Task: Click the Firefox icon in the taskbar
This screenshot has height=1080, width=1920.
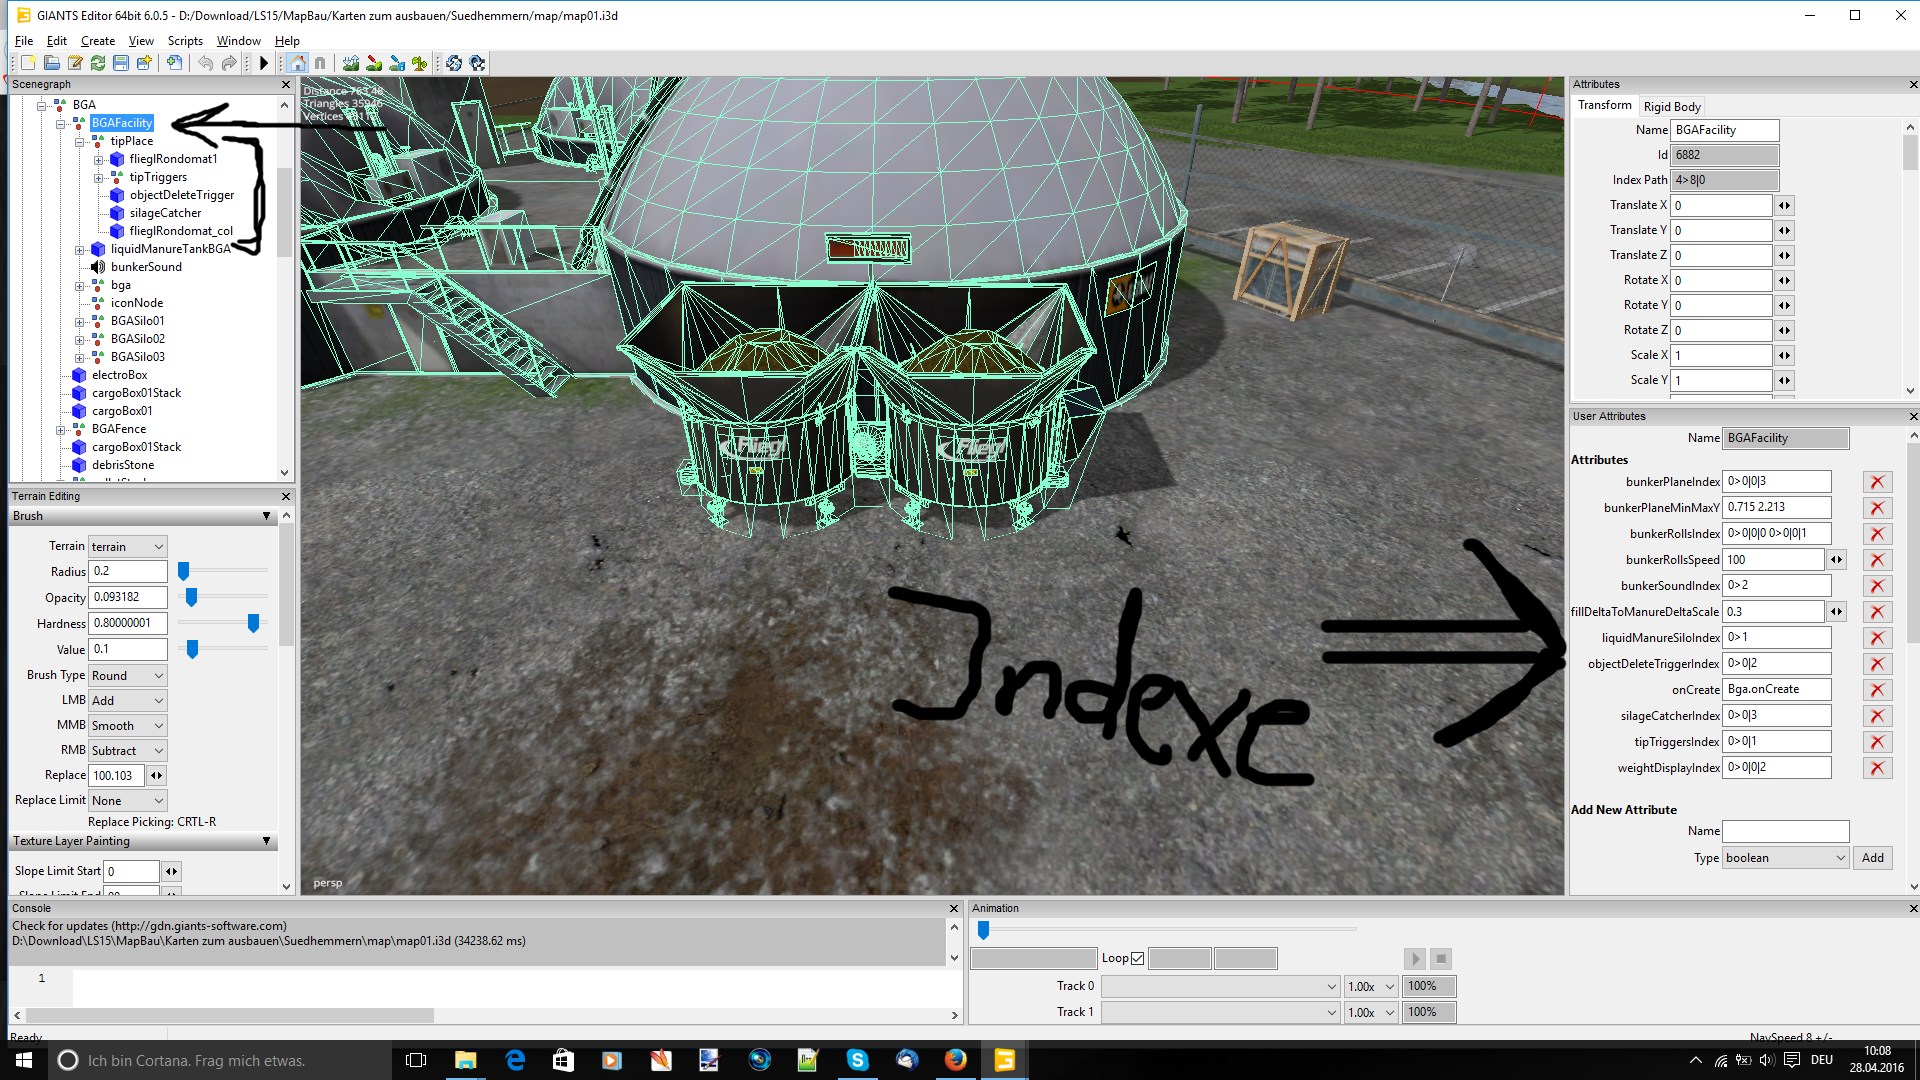Action: [955, 1060]
